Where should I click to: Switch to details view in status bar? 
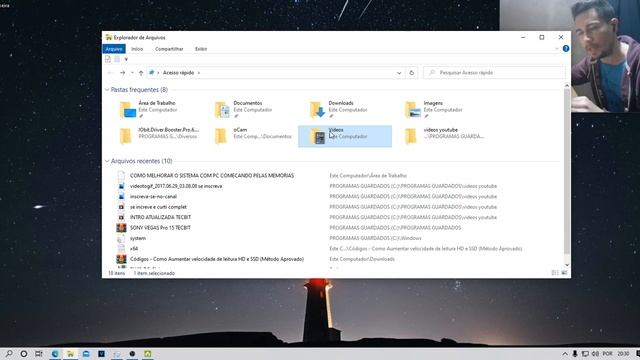[555, 273]
